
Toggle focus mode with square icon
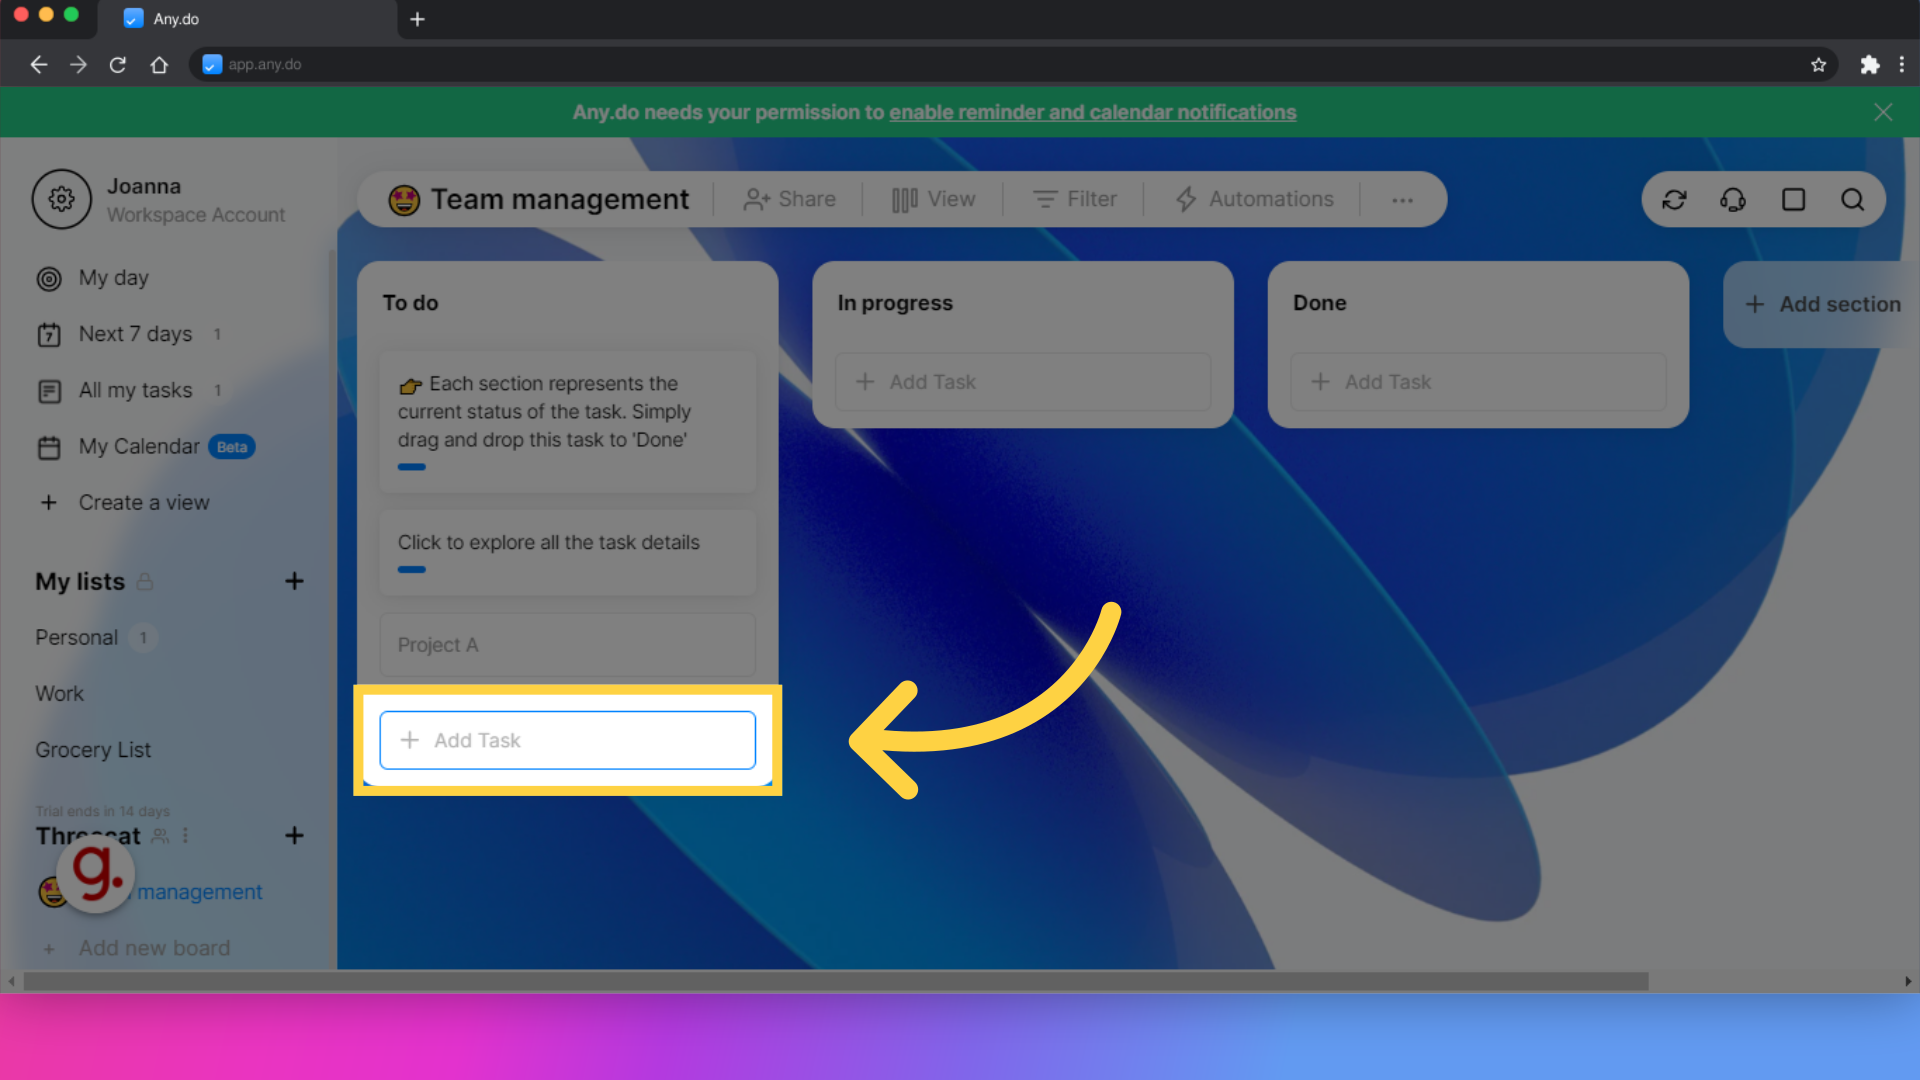click(1792, 199)
